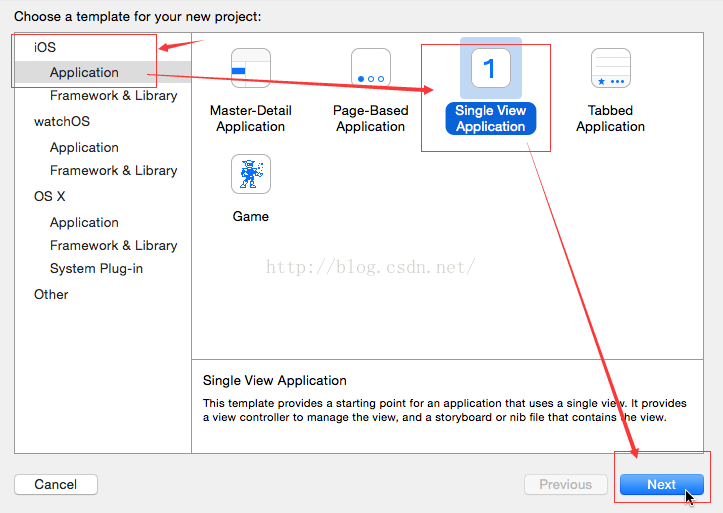Viewport: 723px width, 513px height.
Task: Click the OS X section header
Action: coord(49,196)
